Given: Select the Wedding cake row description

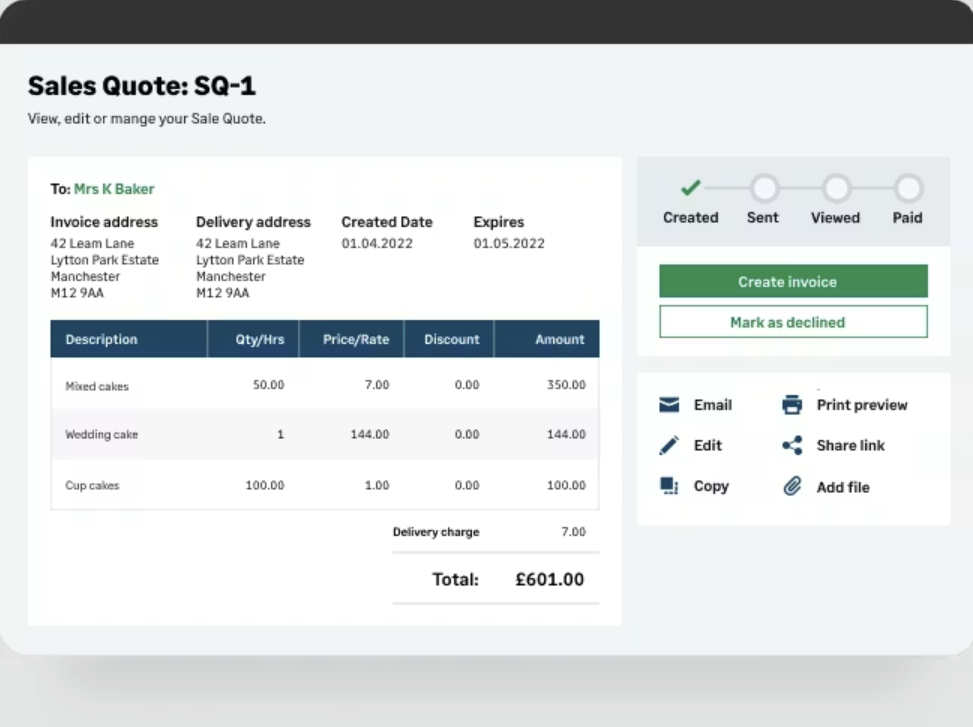Looking at the screenshot, I should [101, 435].
